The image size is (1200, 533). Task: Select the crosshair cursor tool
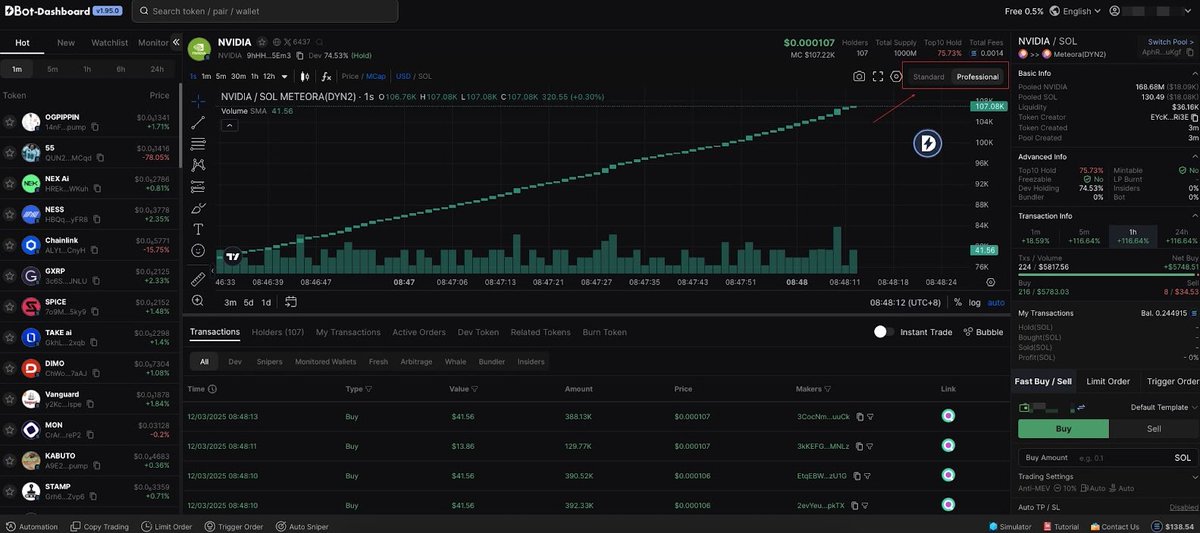[198, 100]
